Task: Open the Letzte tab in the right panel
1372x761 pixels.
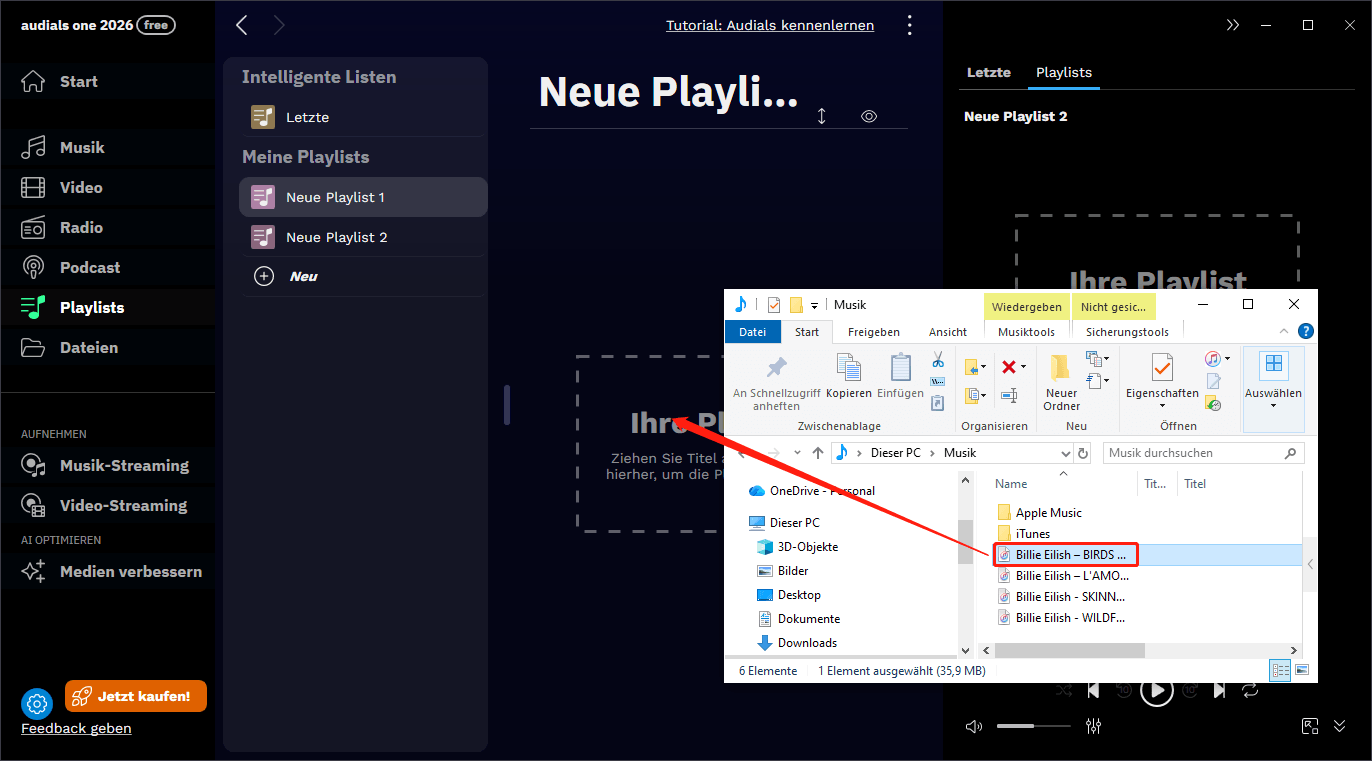Action: pos(988,72)
